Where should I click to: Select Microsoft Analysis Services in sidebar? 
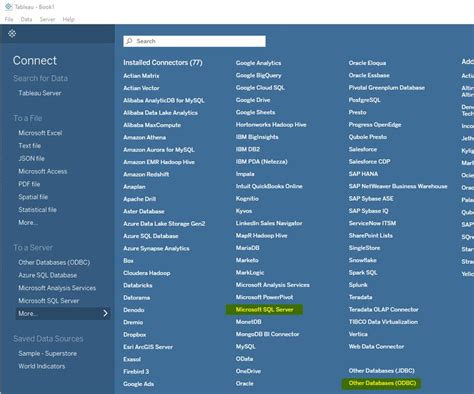click(57, 288)
